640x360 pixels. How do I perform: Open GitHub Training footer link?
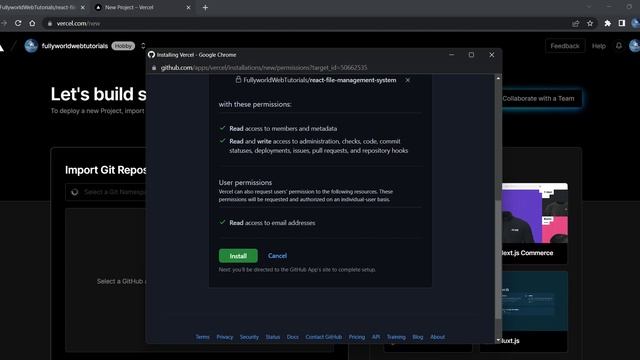(396, 337)
